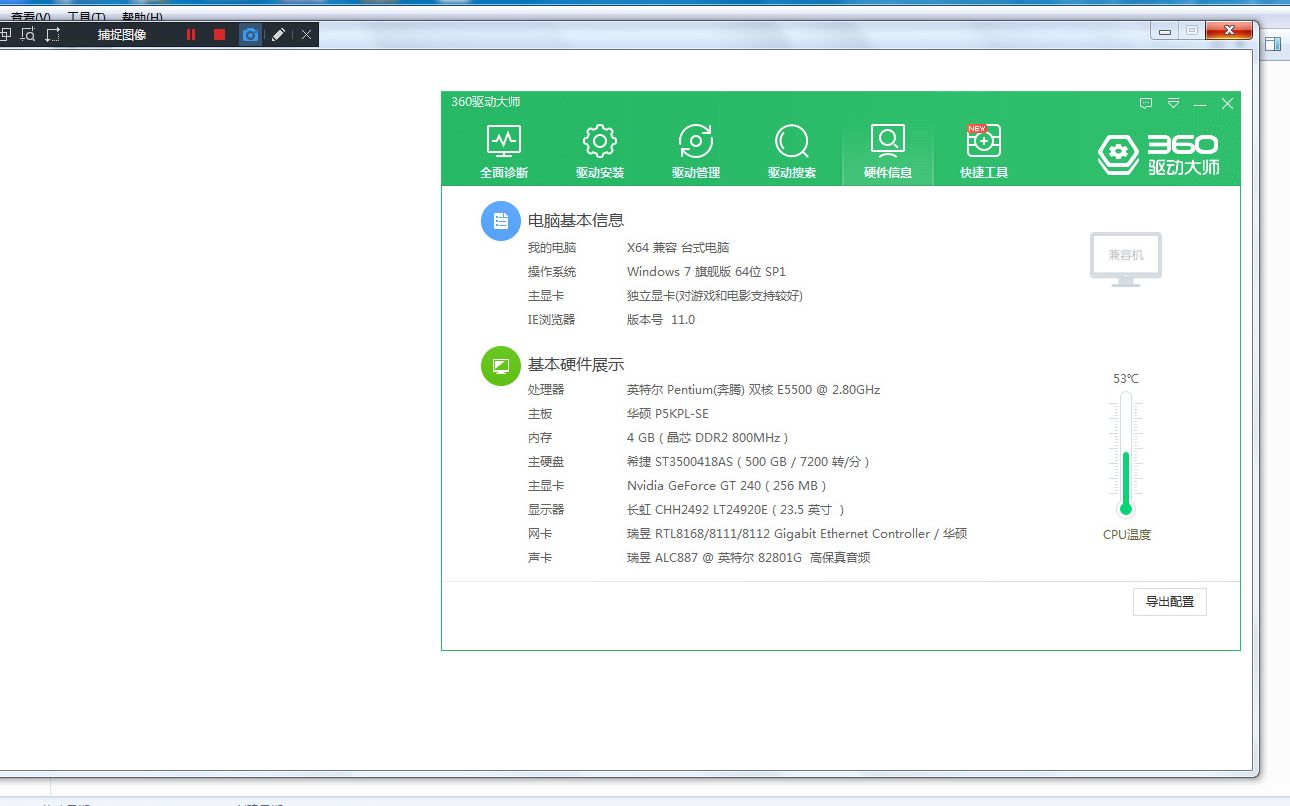Close the 捕捉图像 capture toolbar

pos(307,34)
